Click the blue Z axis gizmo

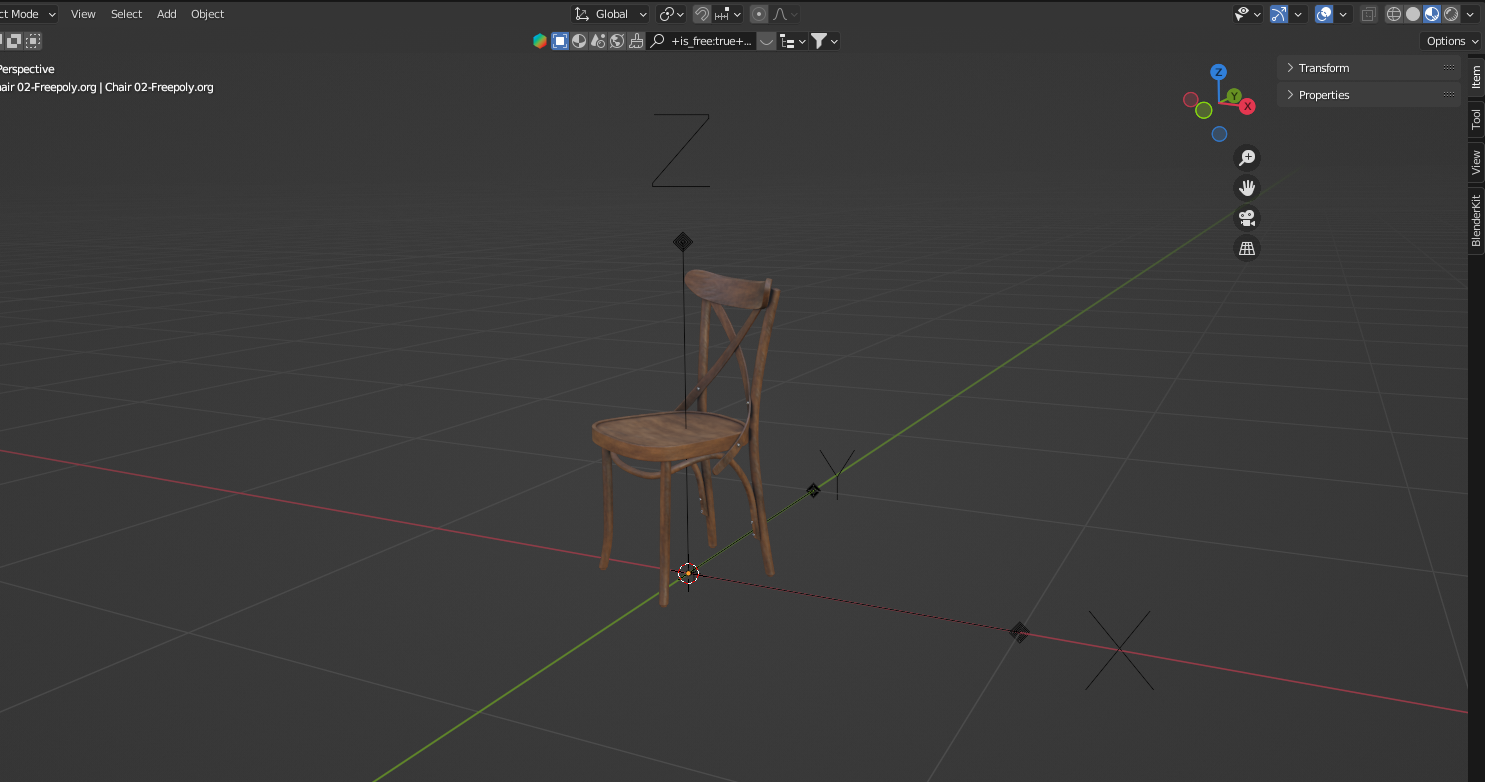tap(1218, 72)
